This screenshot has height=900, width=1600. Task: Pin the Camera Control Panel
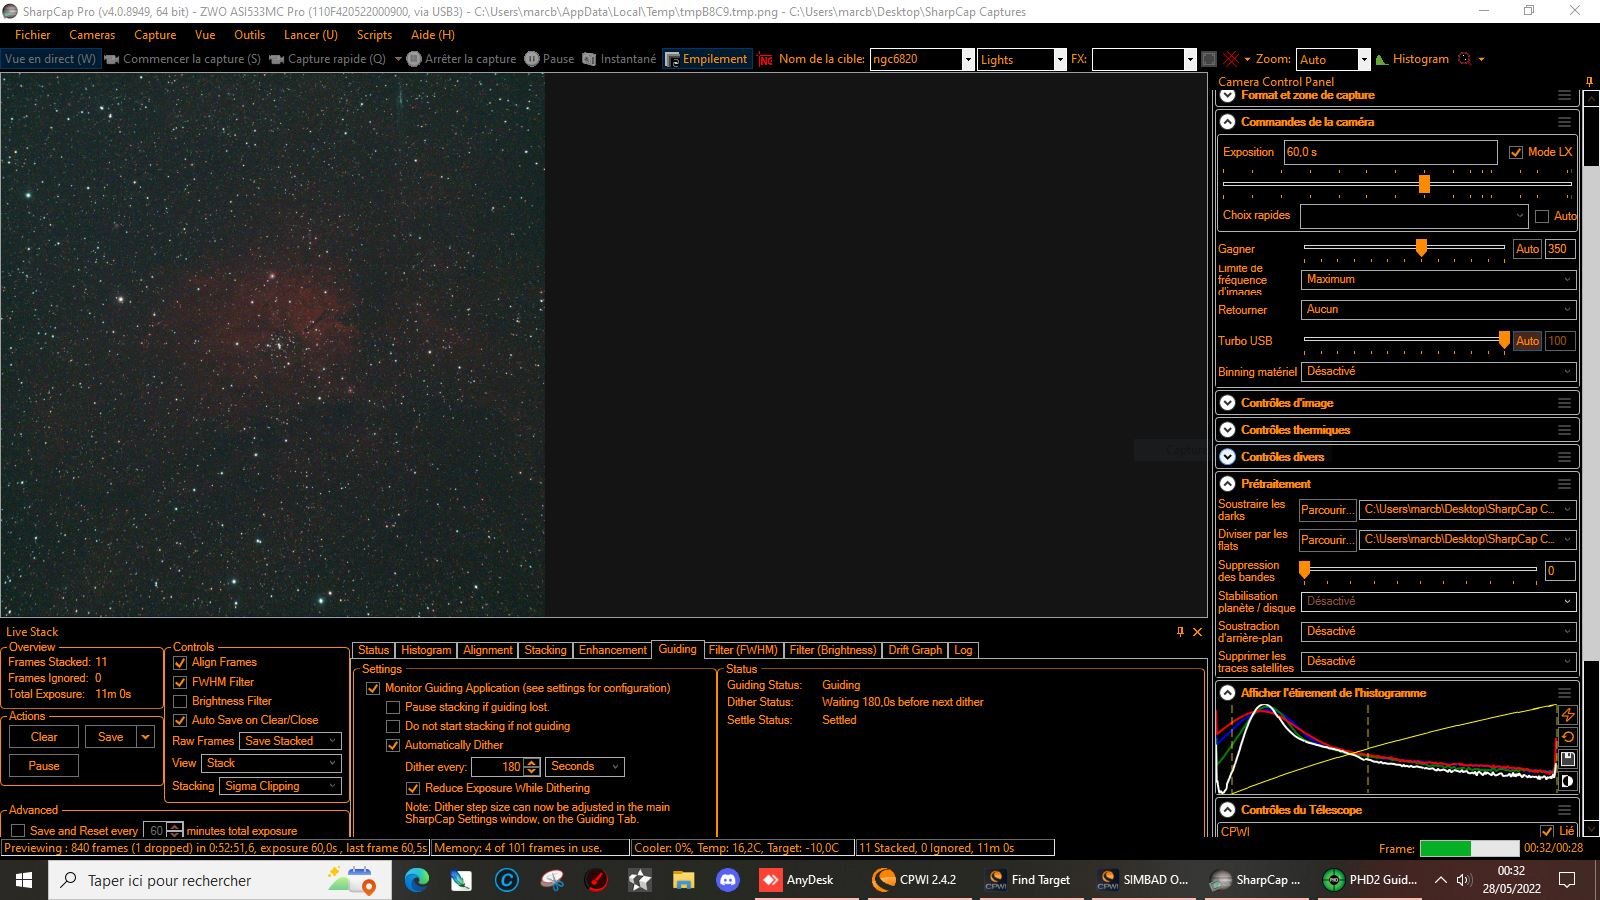pyautogui.click(x=1589, y=81)
